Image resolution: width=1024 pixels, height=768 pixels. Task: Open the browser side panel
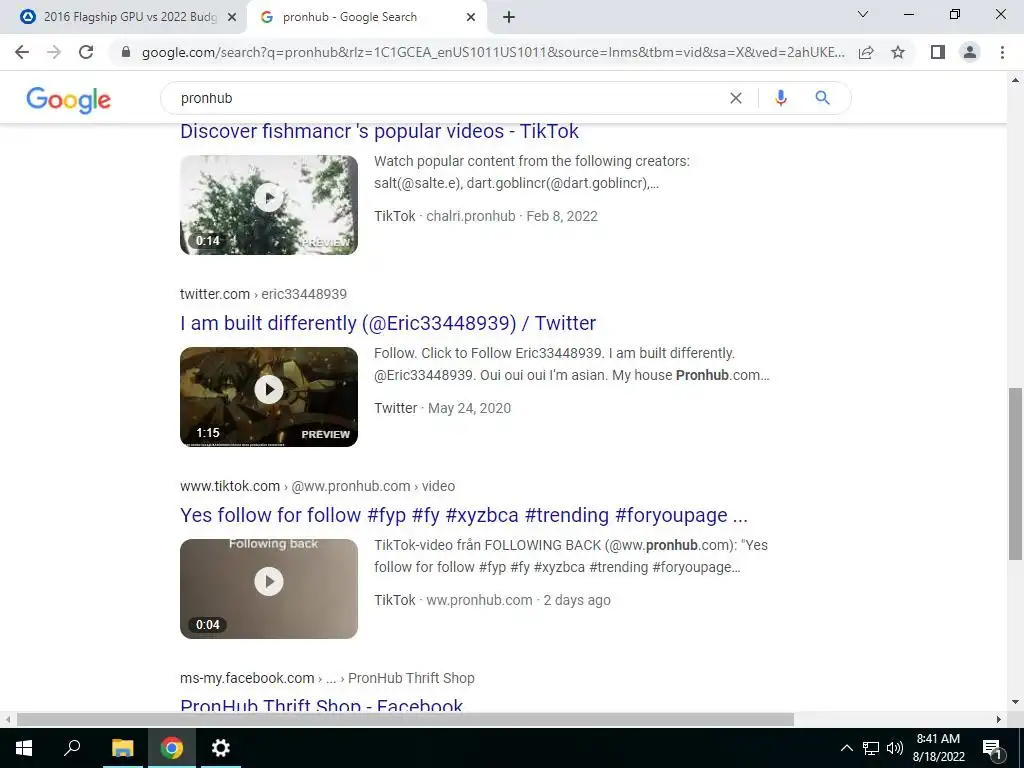[938, 52]
